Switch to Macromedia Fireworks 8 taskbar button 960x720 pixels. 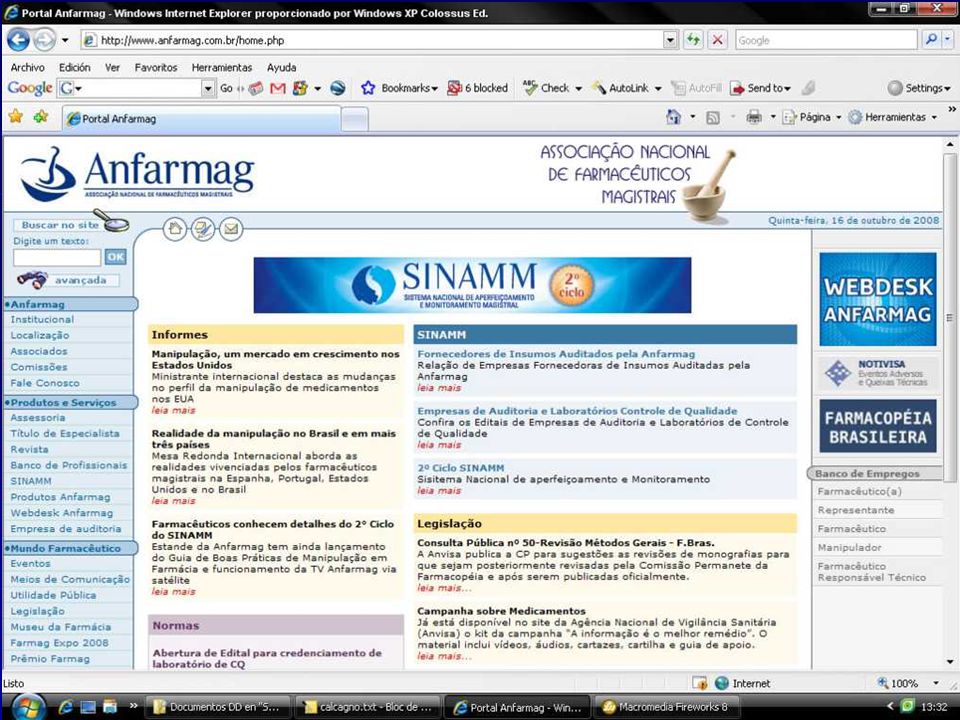coord(666,707)
